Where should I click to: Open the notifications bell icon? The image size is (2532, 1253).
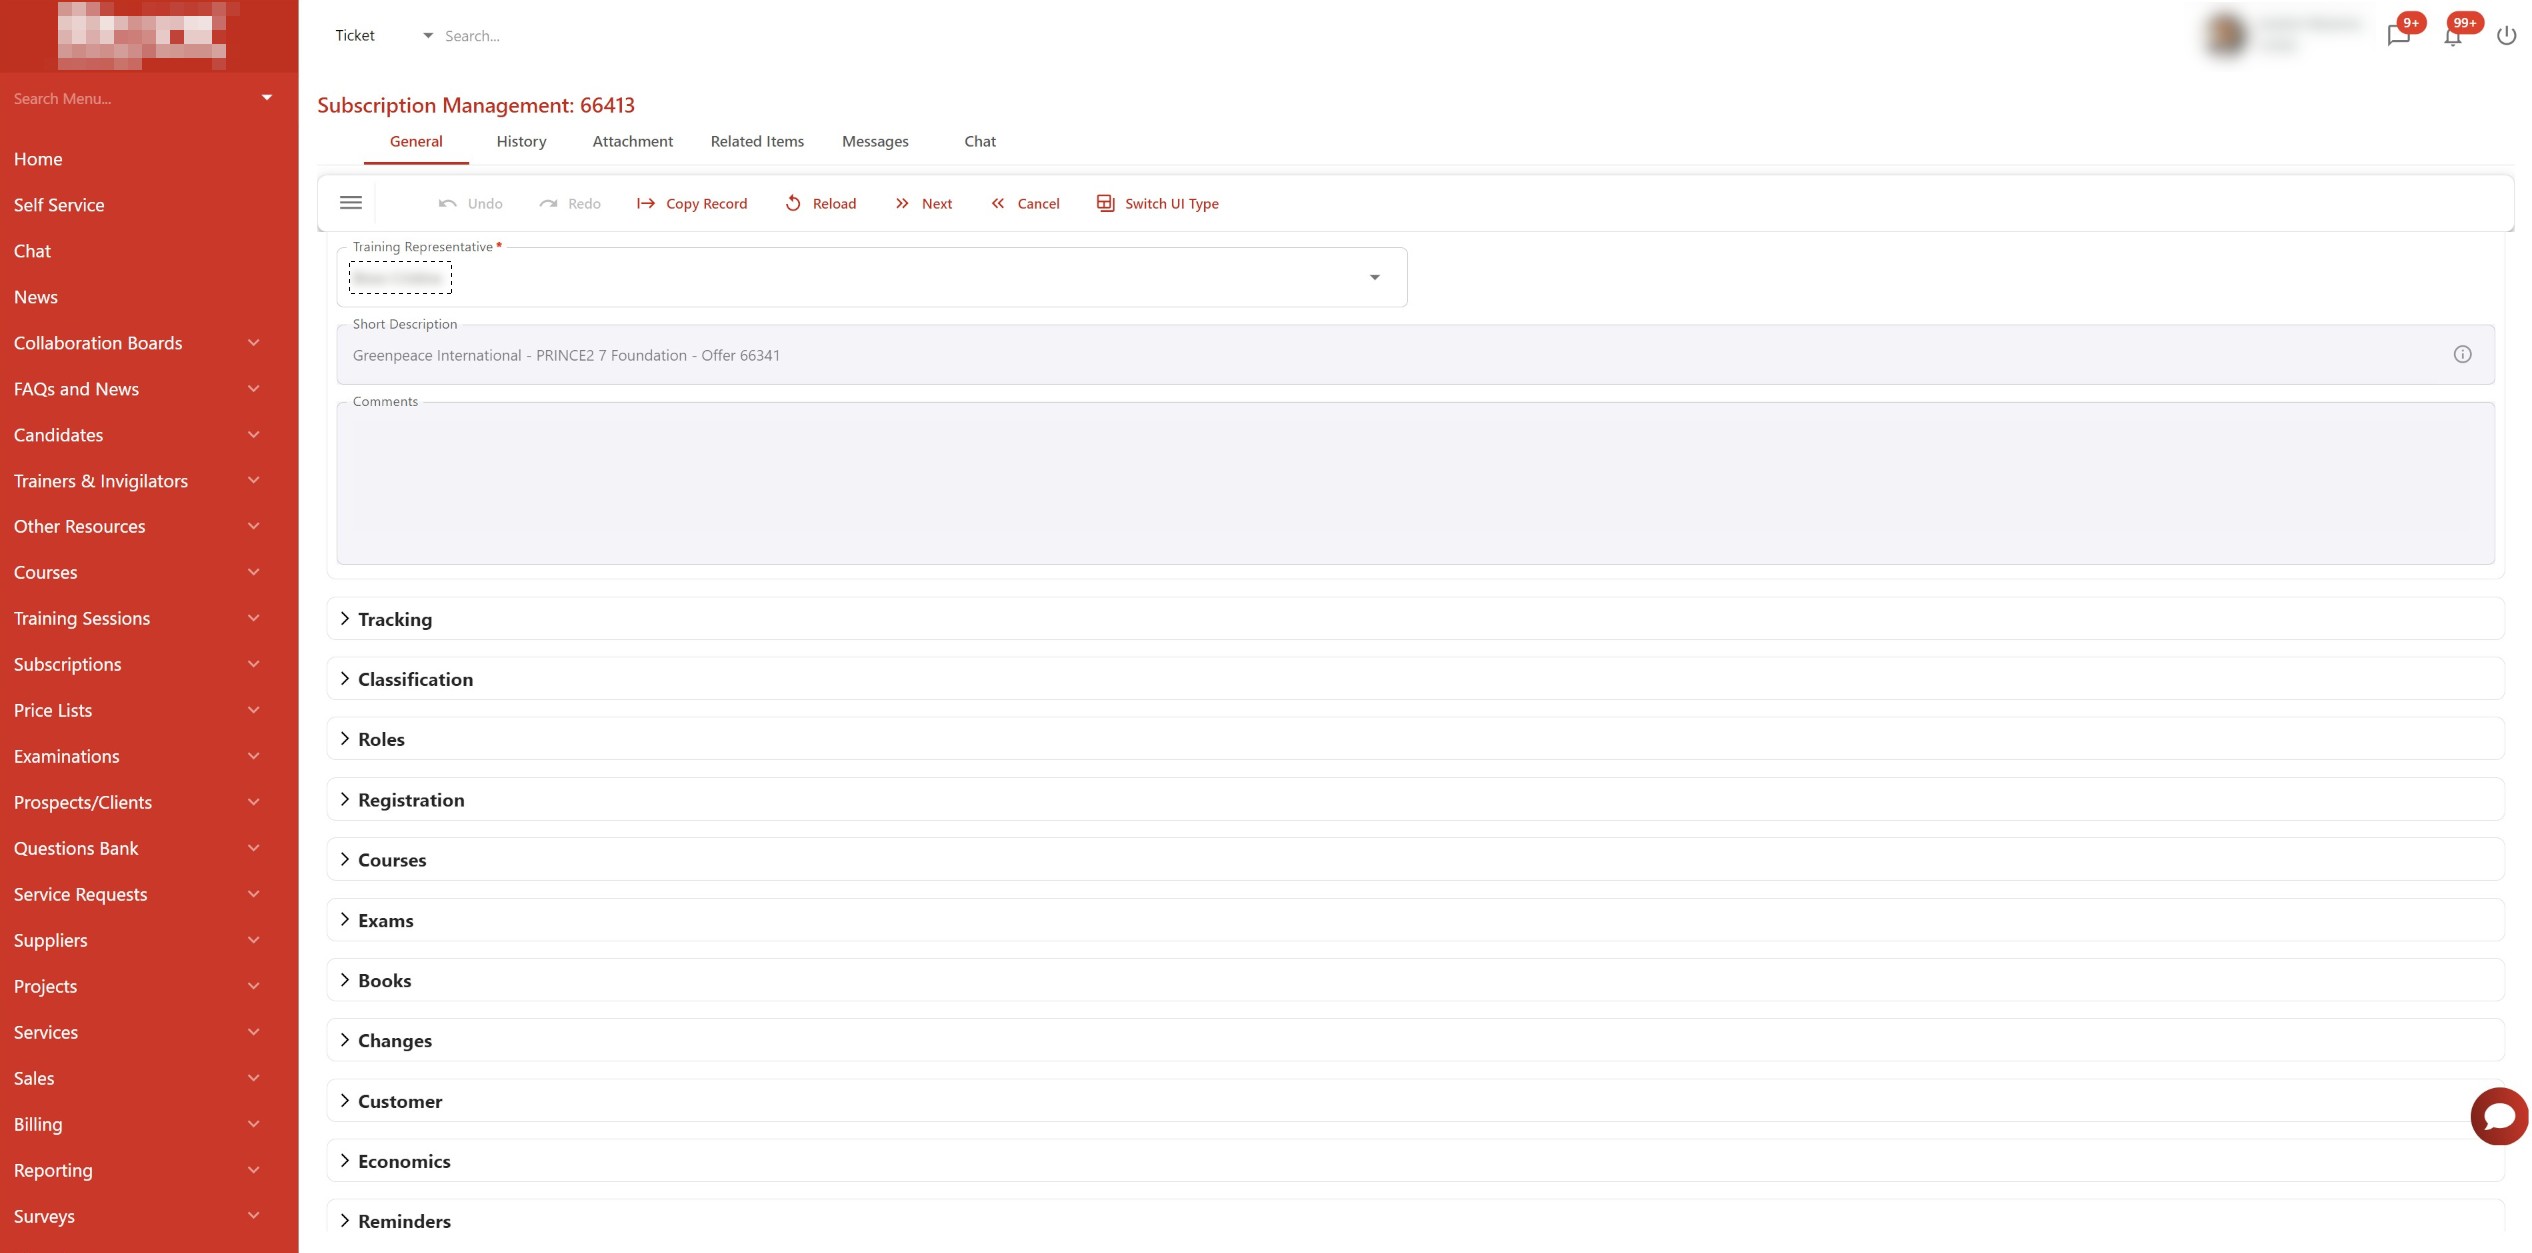point(2452,37)
